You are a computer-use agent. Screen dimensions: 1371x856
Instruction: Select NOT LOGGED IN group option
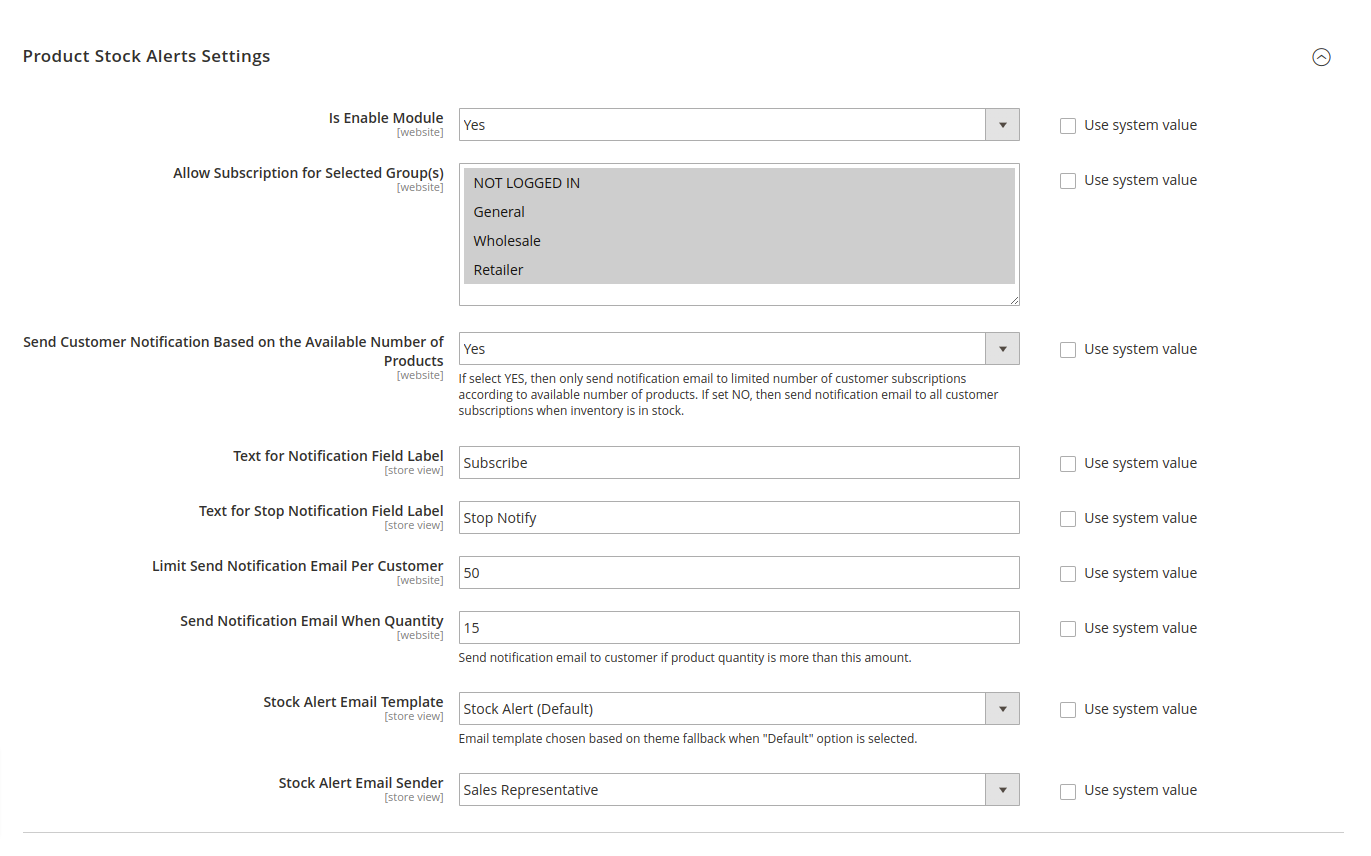(739, 183)
